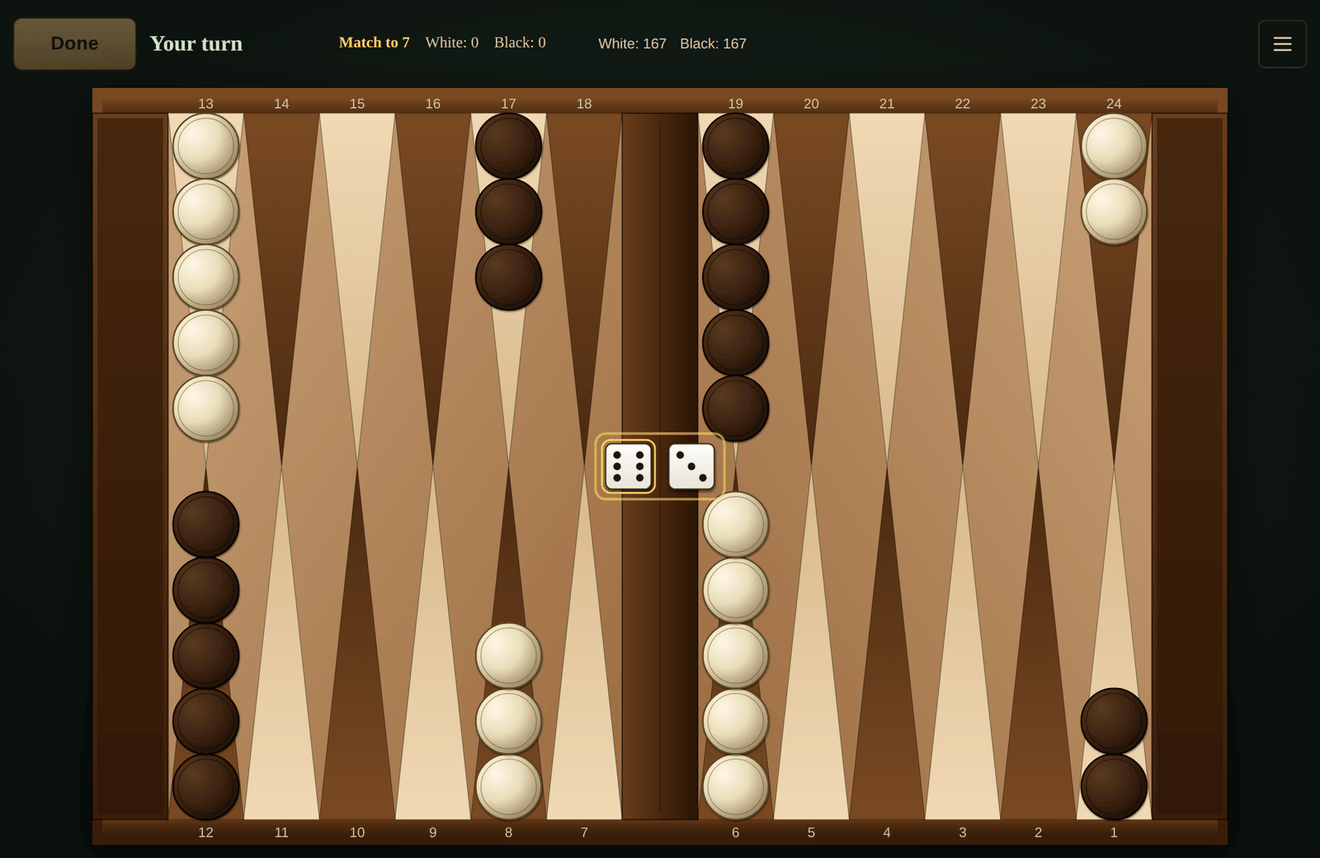Click the Match to 7 label
Image resolution: width=1320 pixels, height=858 pixels.
[x=374, y=43]
